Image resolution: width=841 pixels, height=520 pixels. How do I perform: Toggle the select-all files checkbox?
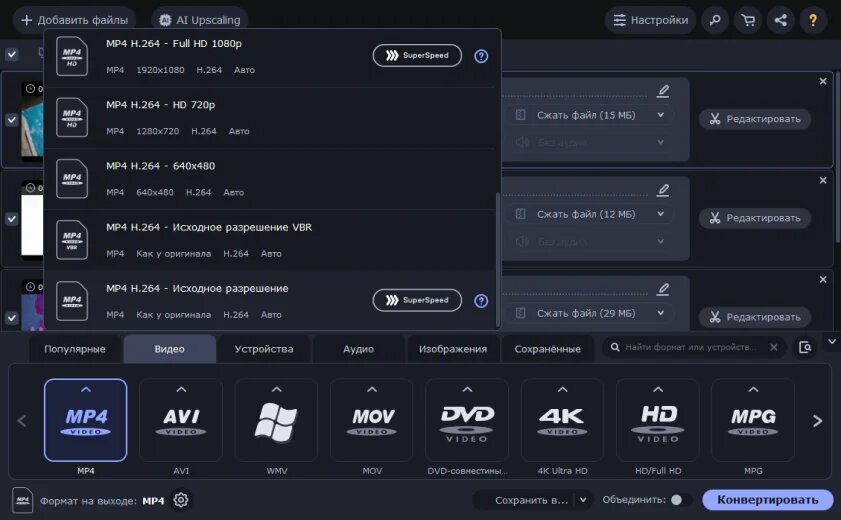point(12,54)
